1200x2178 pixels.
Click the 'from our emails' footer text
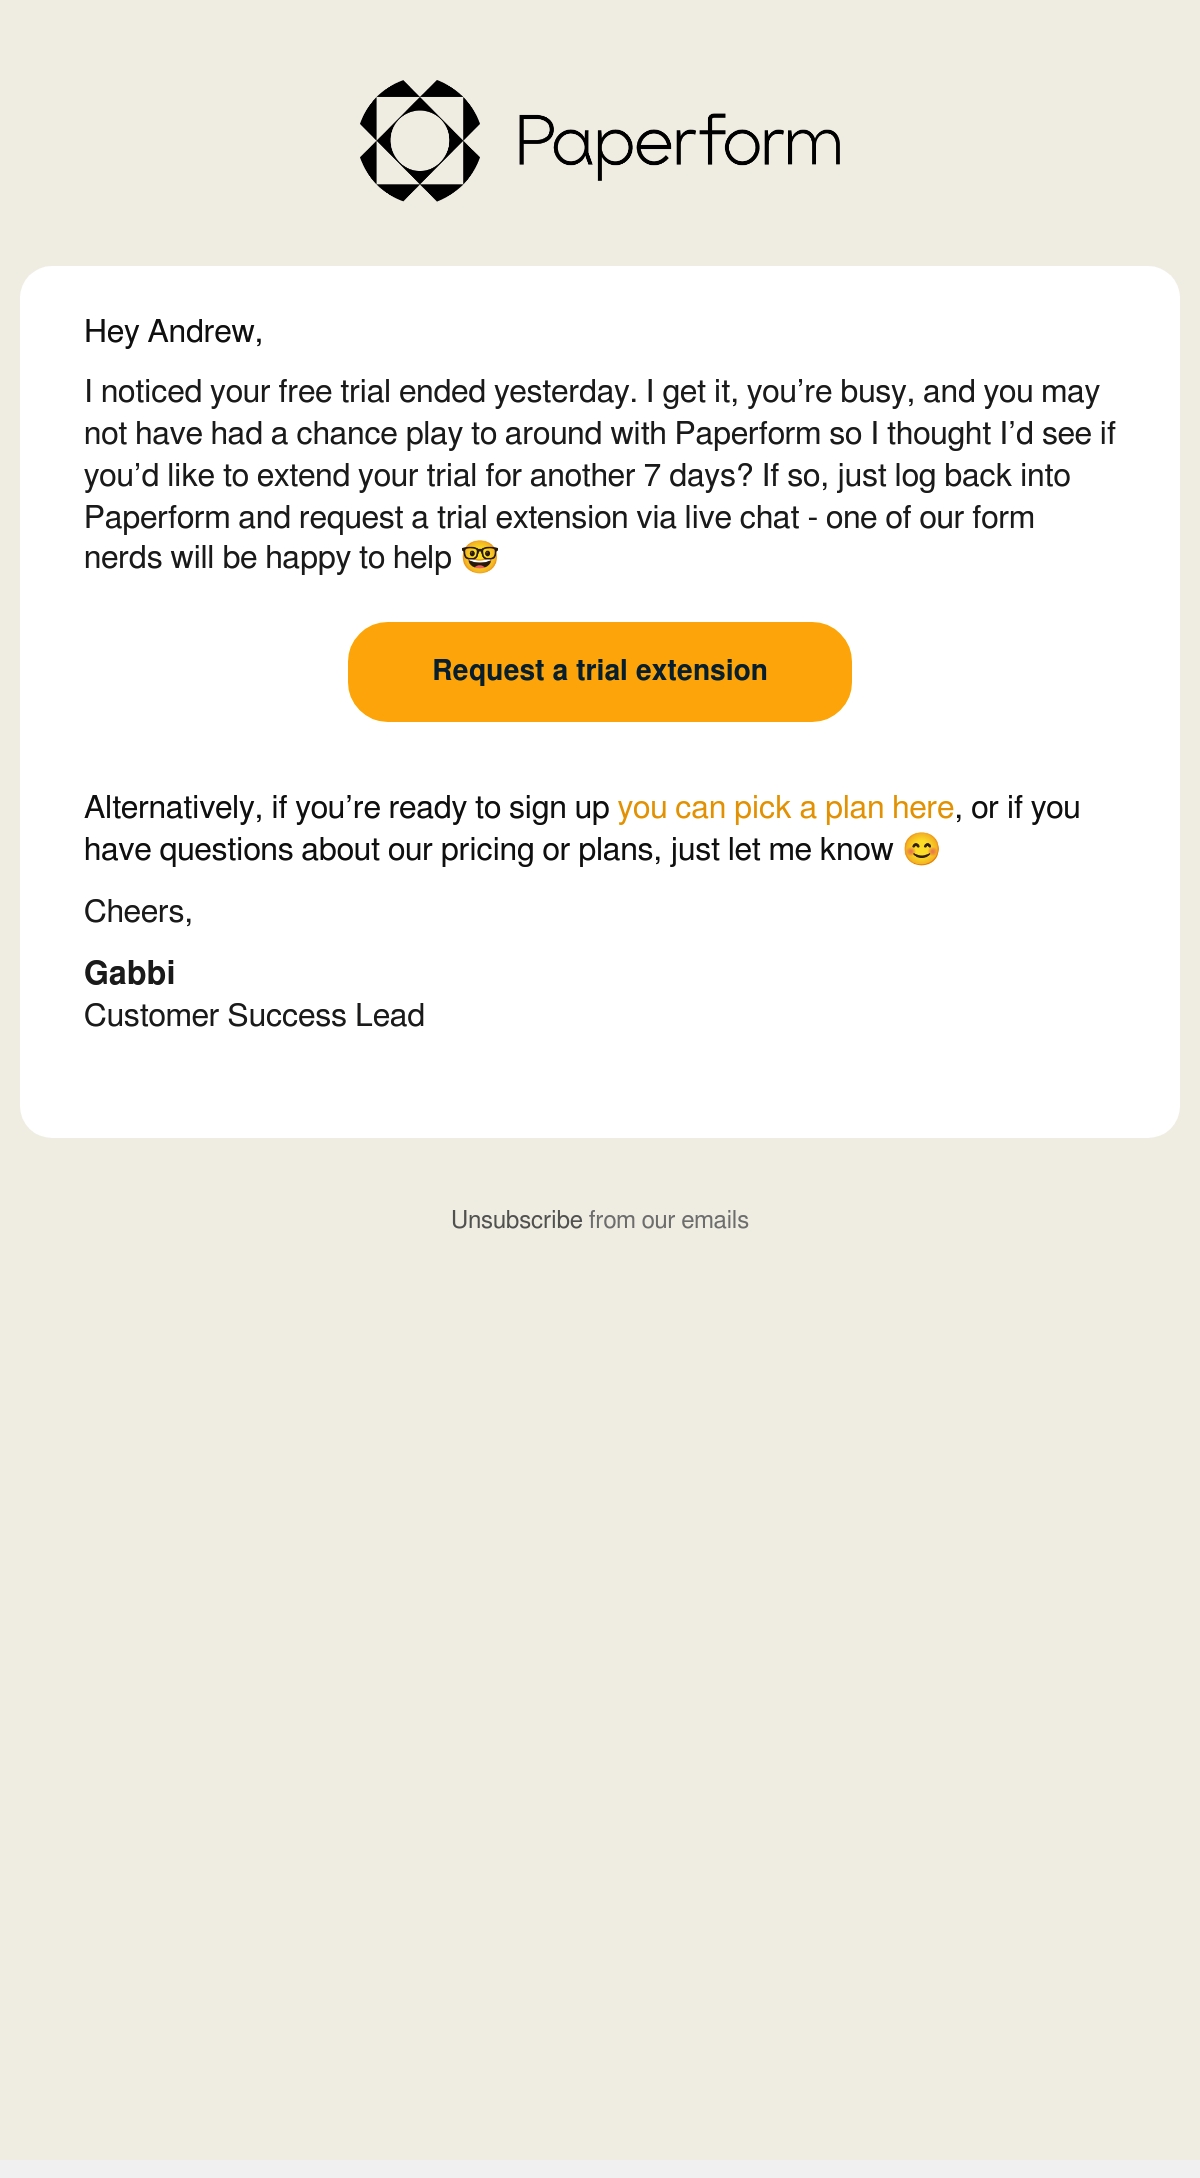(x=669, y=1220)
